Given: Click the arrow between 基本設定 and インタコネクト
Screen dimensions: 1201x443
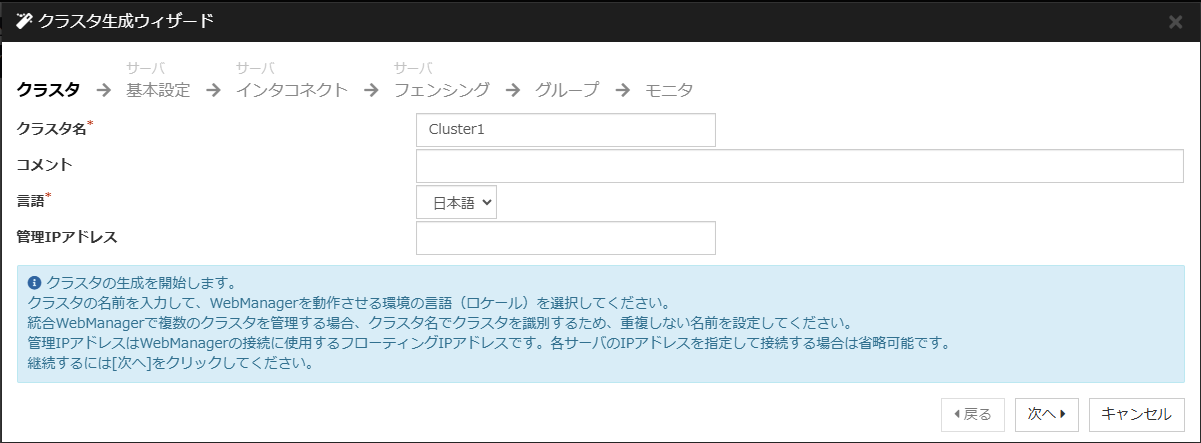Looking at the screenshot, I should click(x=213, y=90).
